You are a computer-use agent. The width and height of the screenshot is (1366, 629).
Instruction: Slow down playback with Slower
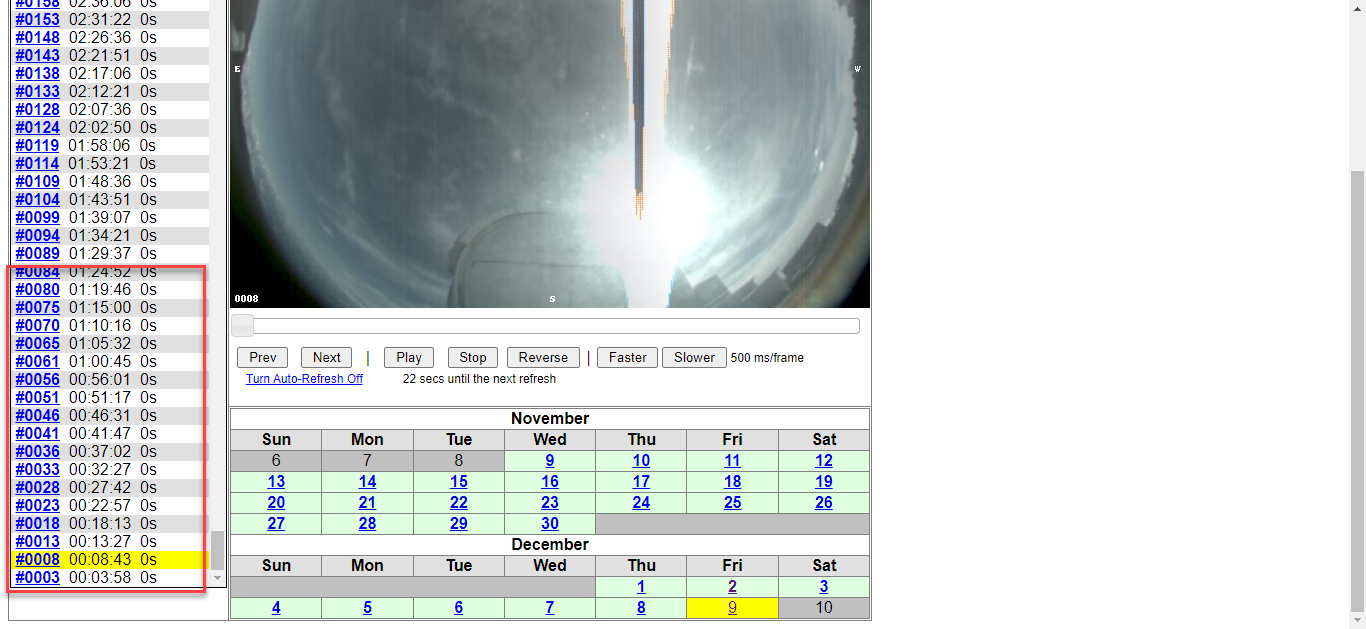[x=694, y=357]
